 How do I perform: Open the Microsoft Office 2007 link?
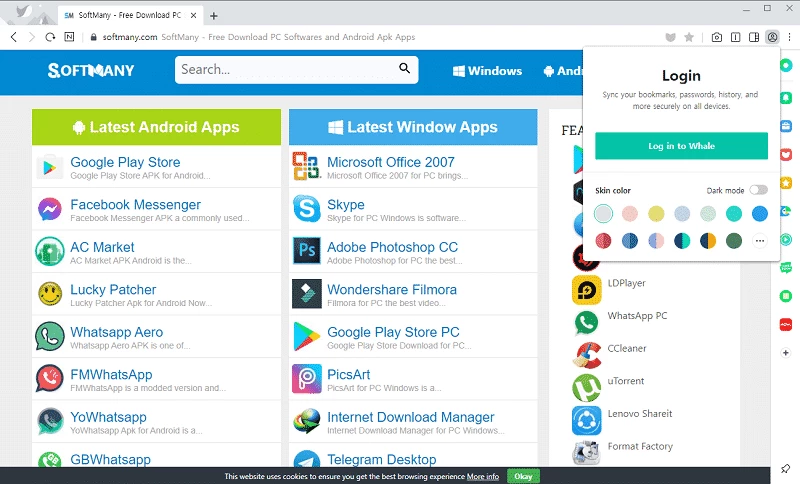click(x=390, y=162)
